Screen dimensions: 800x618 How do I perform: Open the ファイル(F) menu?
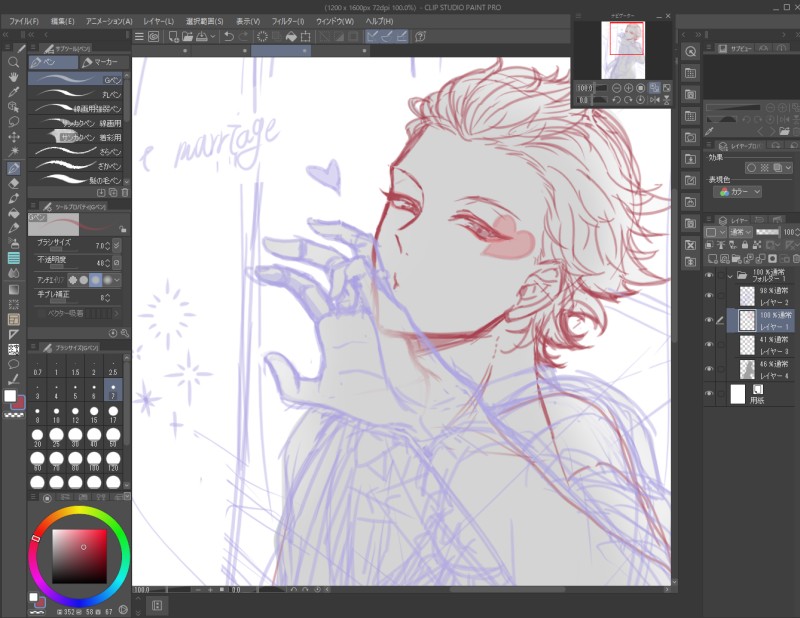pos(23,21)
